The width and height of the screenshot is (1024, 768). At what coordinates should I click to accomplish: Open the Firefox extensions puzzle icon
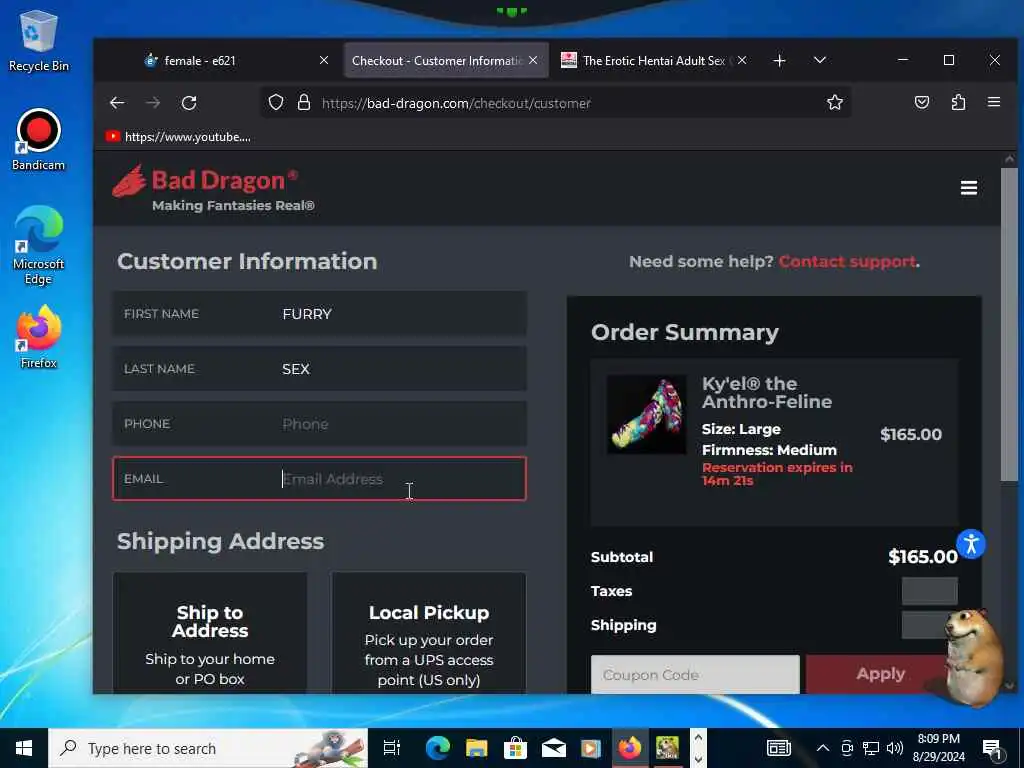click(x=958, y=103)
